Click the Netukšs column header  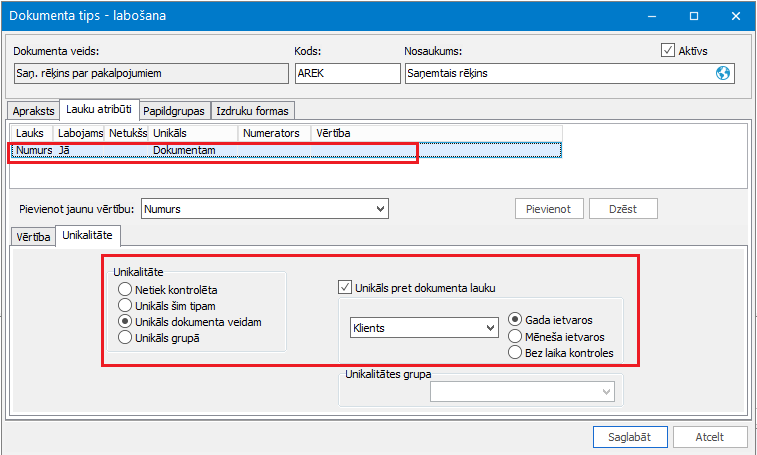[x=126, y=133]
